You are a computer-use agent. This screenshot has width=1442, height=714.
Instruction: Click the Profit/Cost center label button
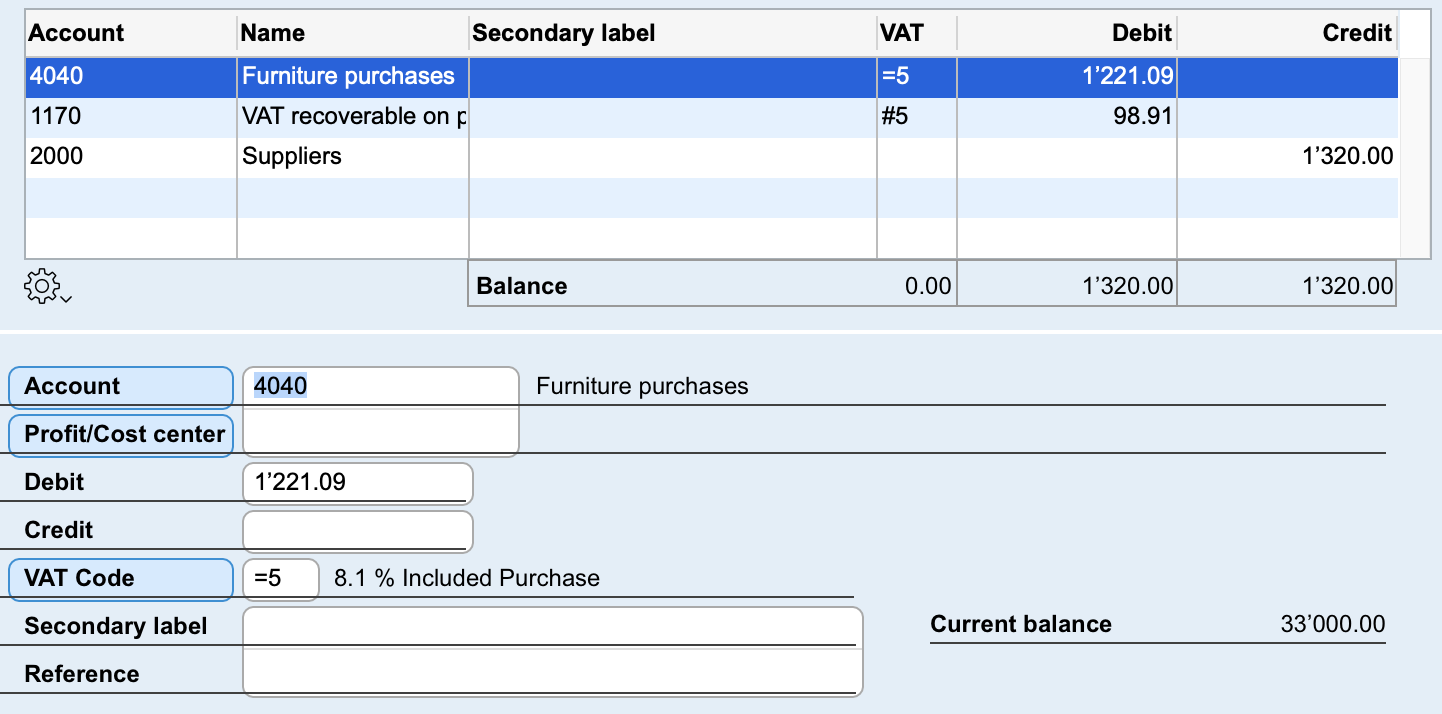(x=121, y=435)
